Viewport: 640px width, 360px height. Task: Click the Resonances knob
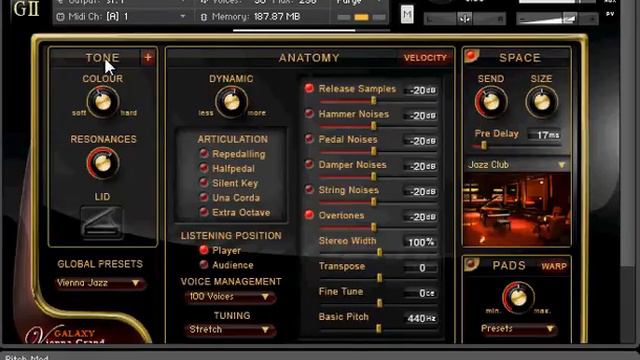point(103,163)
